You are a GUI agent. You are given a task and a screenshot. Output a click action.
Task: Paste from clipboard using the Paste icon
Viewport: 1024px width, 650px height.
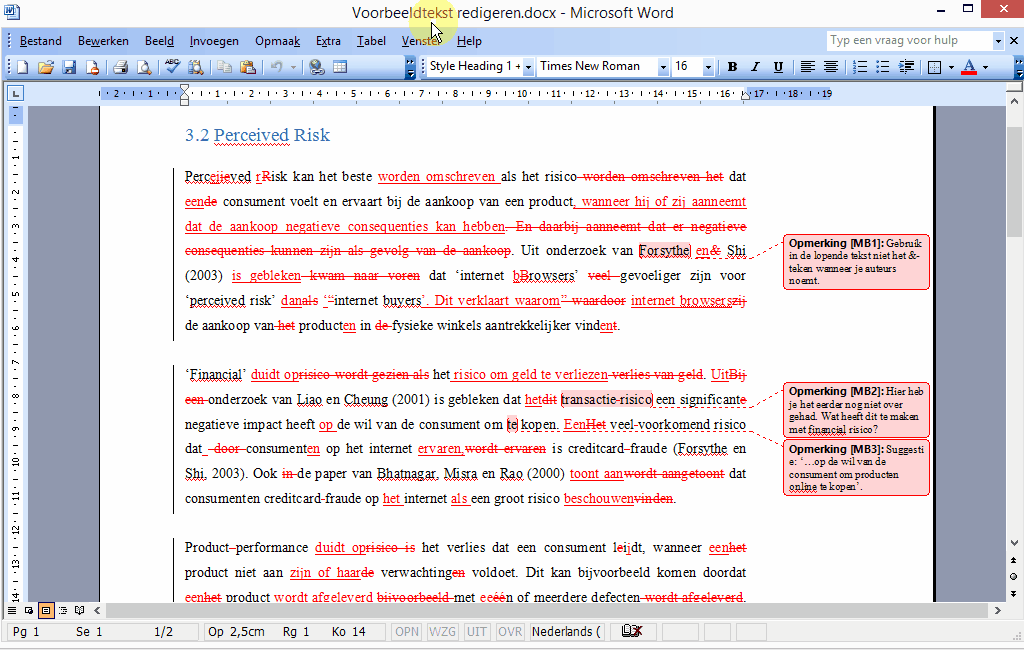[248, 67]
